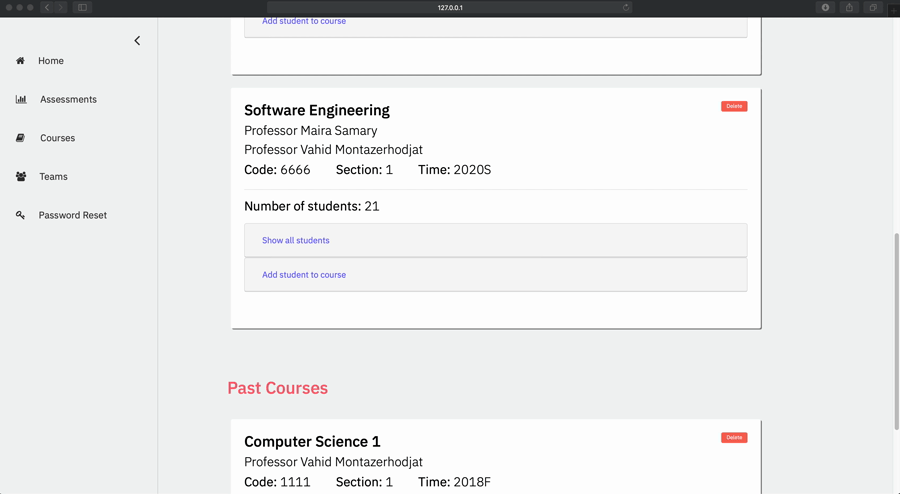Click the browser share icon
900x494 pixels.
849,7
